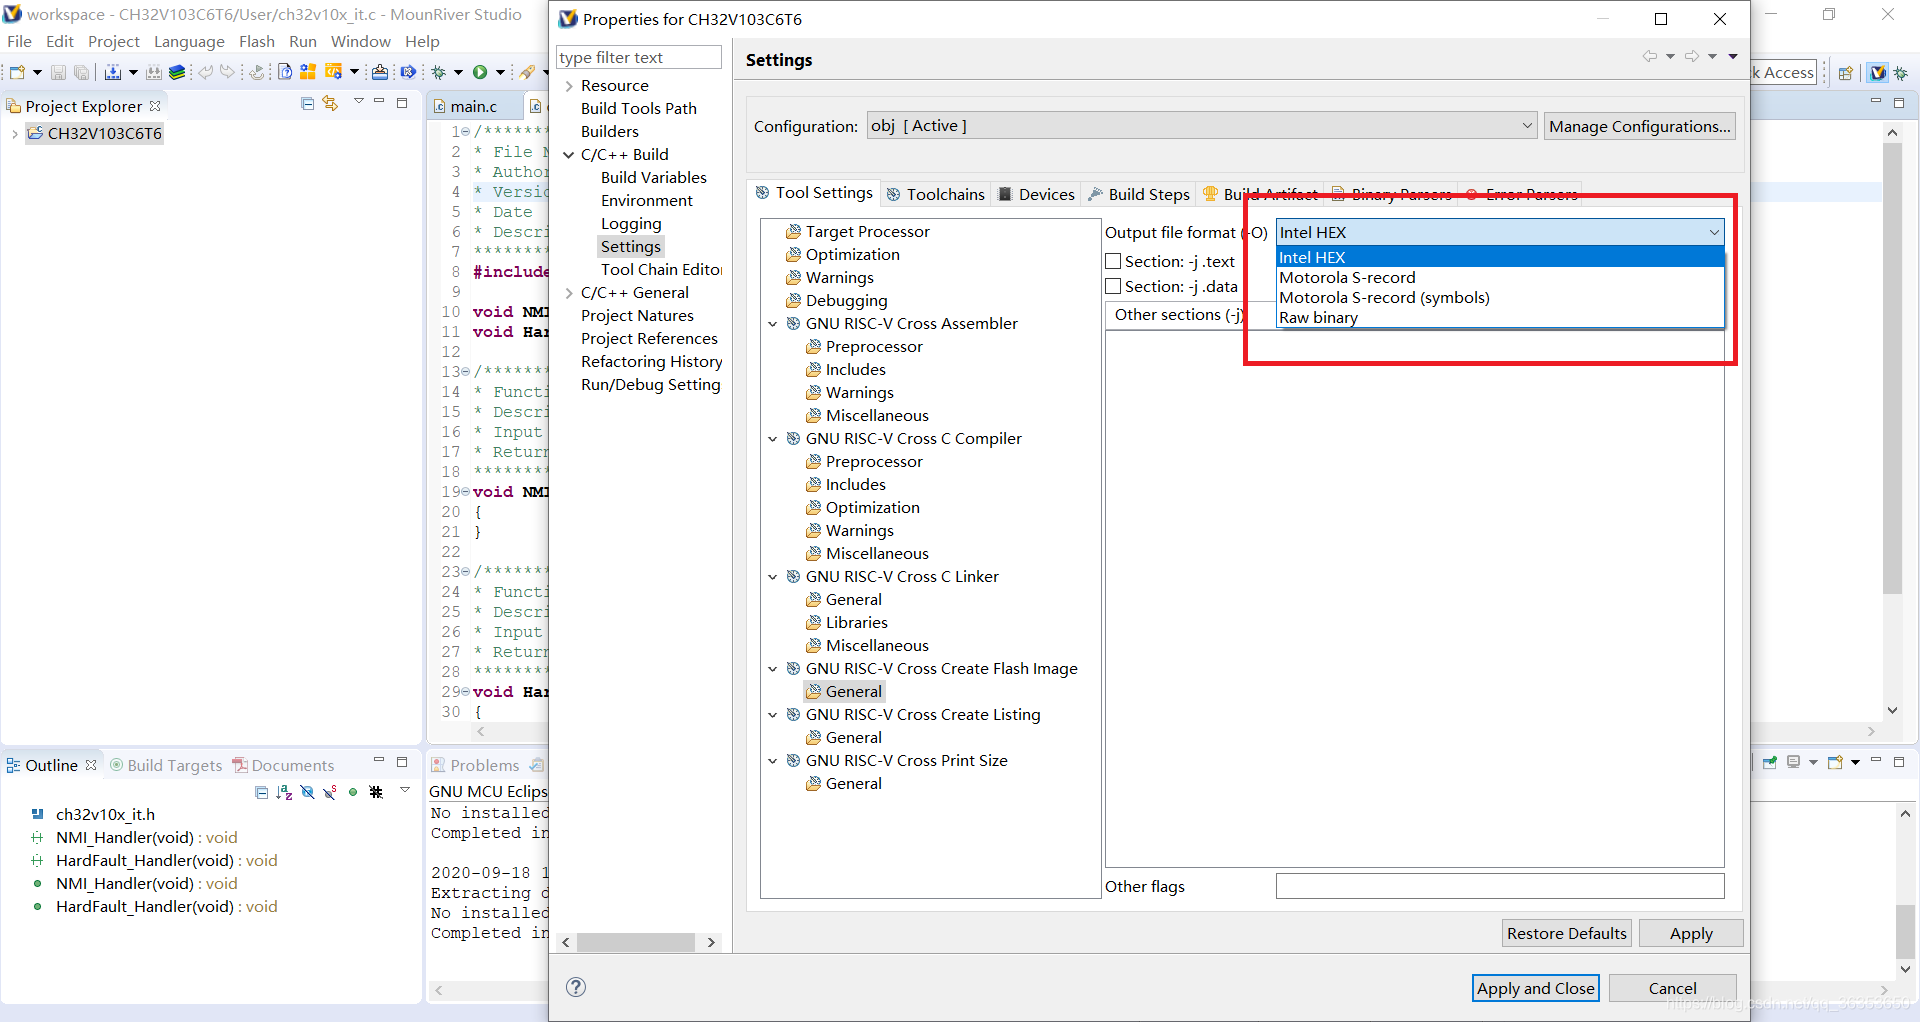Image resolution: width=1920 pixels, height=1022 pixels.
Task: Click the help question mark in Properties dialog
Action: coord(576,987)
